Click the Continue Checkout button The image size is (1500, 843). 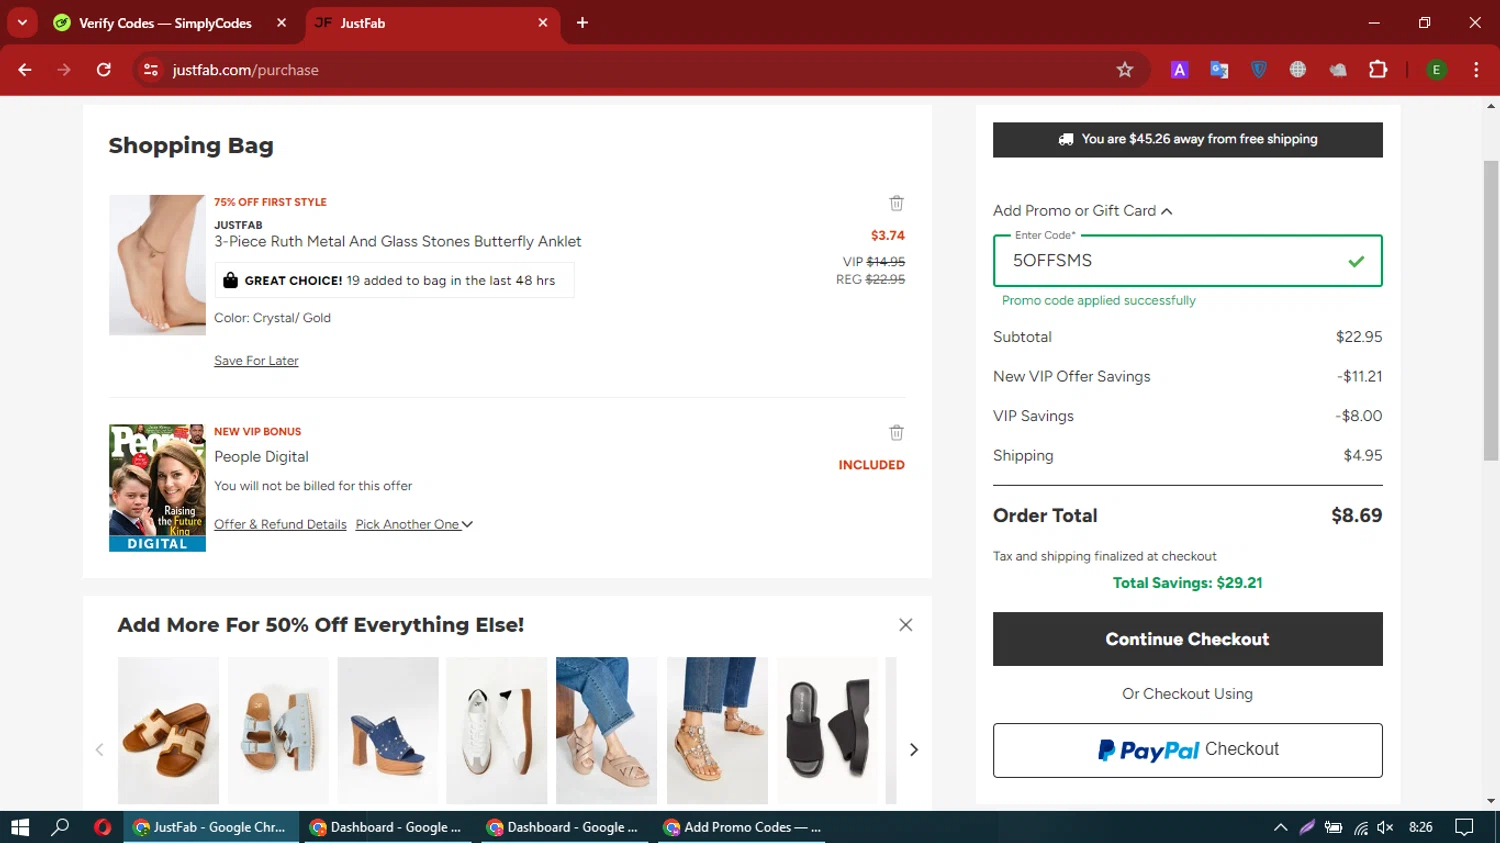(1187, 639)
